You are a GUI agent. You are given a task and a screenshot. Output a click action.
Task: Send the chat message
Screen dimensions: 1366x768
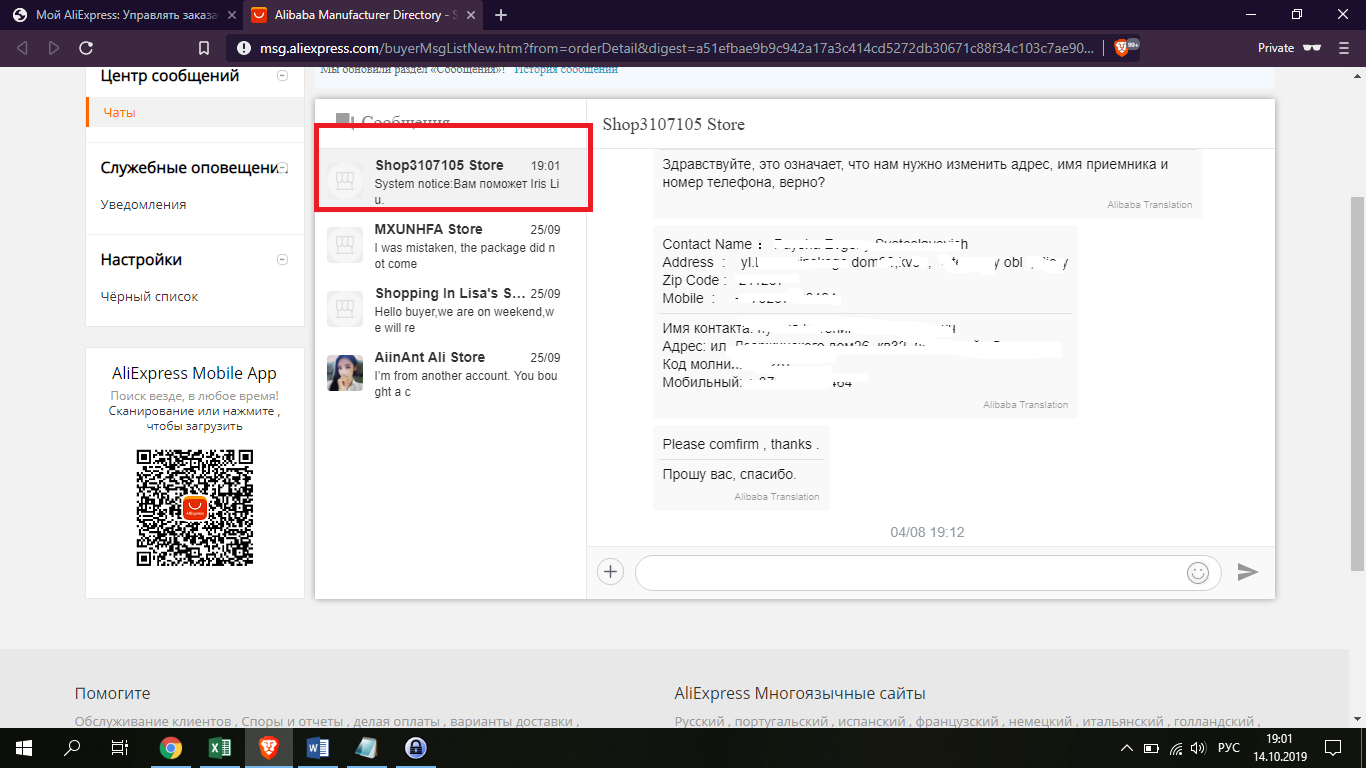(1247, 572)
